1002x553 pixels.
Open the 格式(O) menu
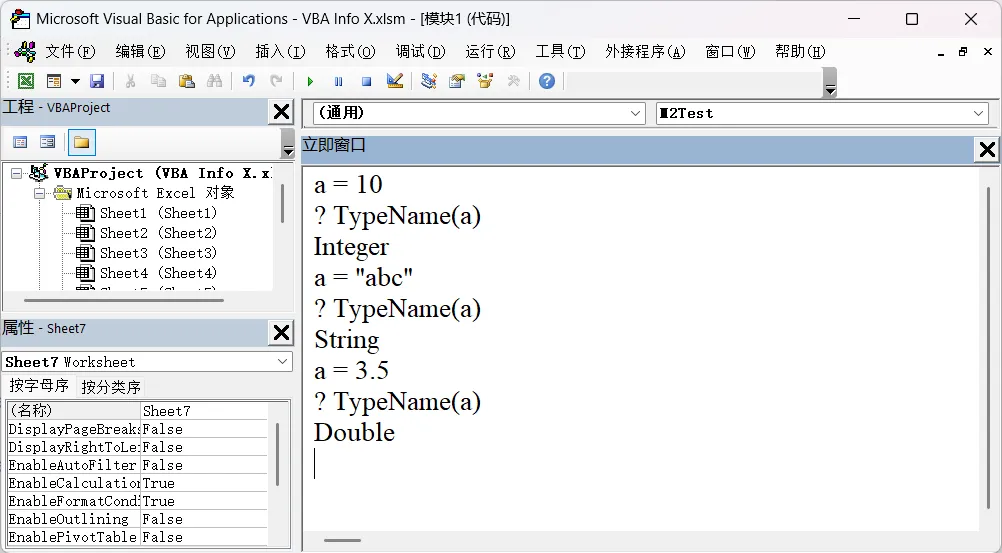(x=350, y=52)
